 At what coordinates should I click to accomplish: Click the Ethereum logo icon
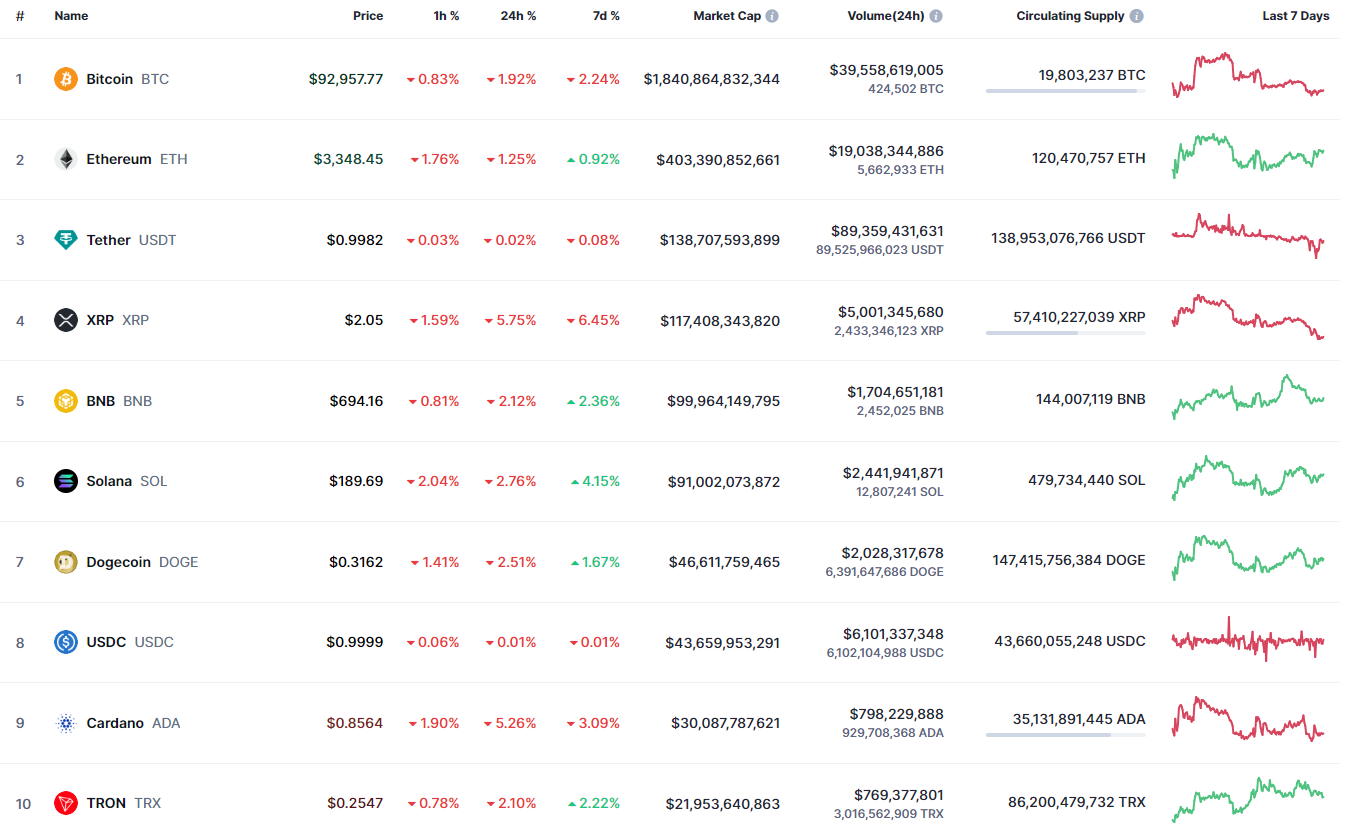[66, 159]
